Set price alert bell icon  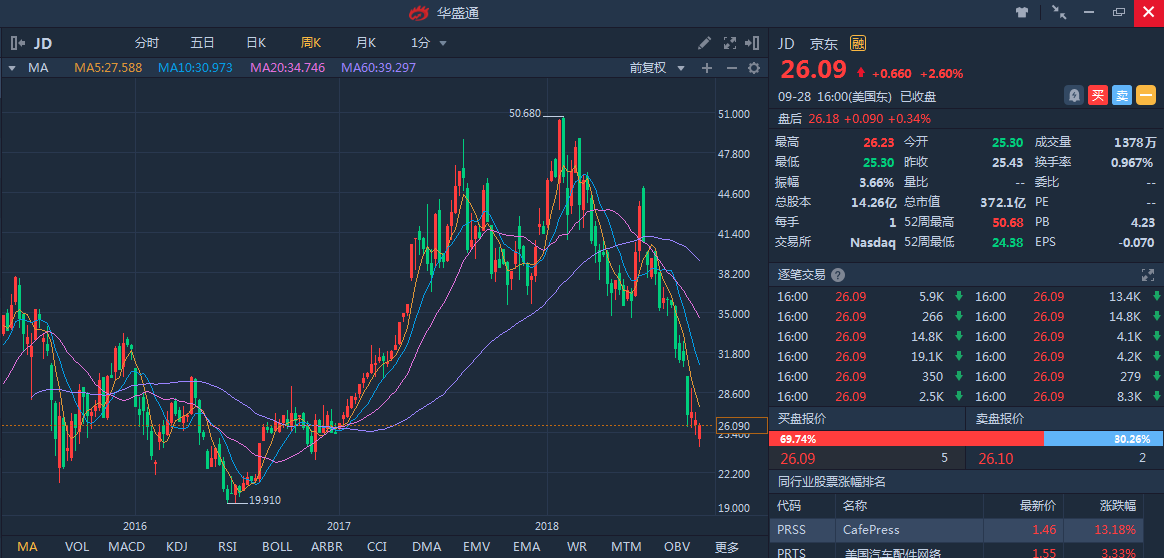[1074, 95]
